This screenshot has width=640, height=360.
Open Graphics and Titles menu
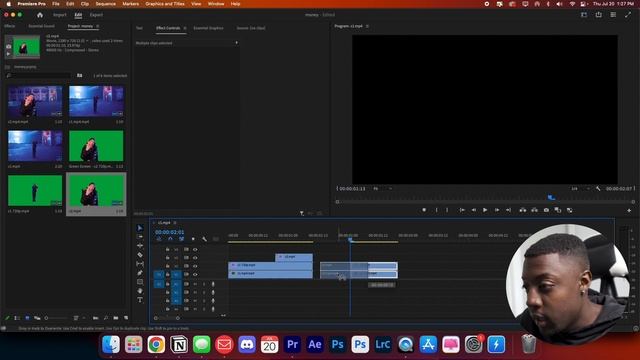coord(165,4)
